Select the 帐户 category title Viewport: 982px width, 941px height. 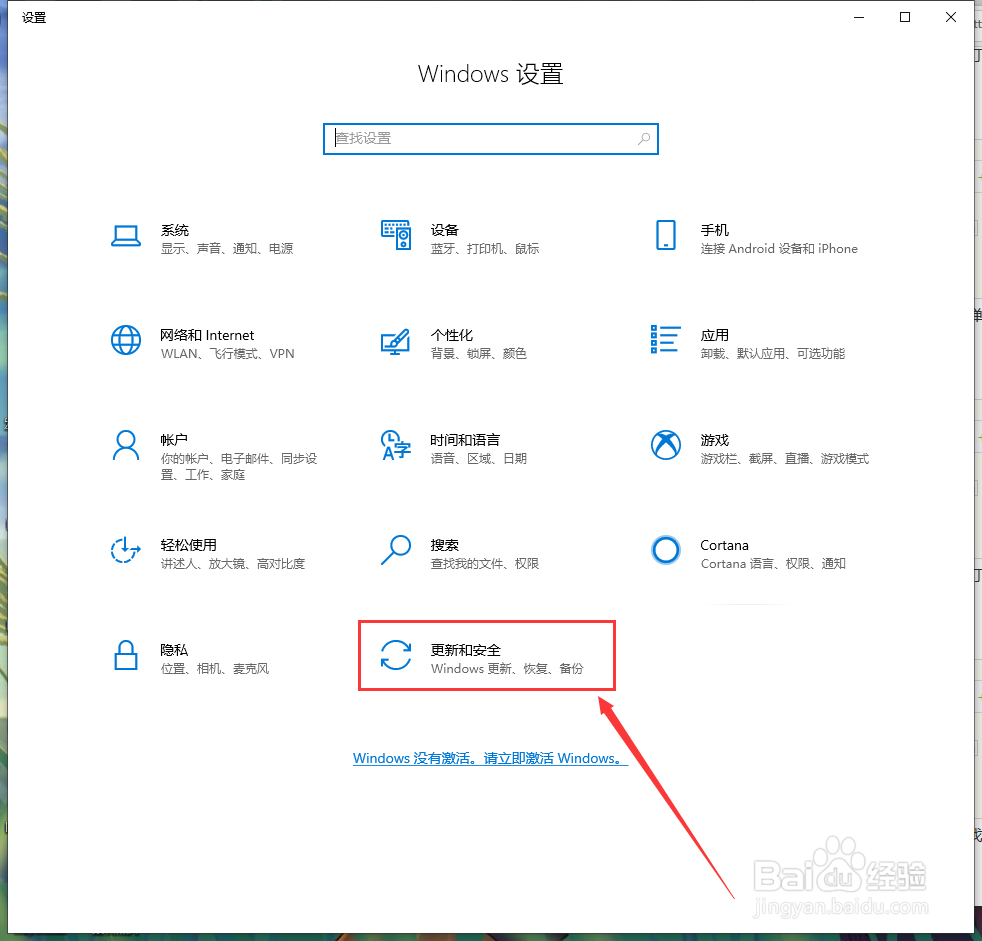(174, 440)
